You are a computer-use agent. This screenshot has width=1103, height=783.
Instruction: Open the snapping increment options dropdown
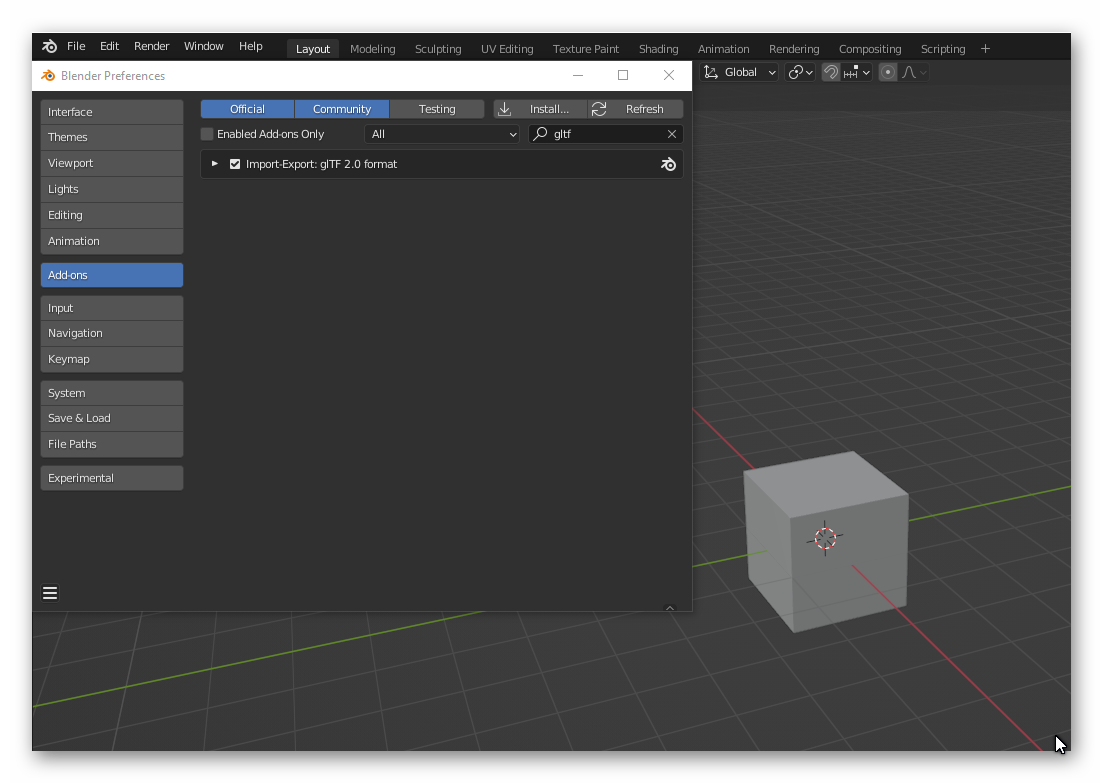pos(857,72)
